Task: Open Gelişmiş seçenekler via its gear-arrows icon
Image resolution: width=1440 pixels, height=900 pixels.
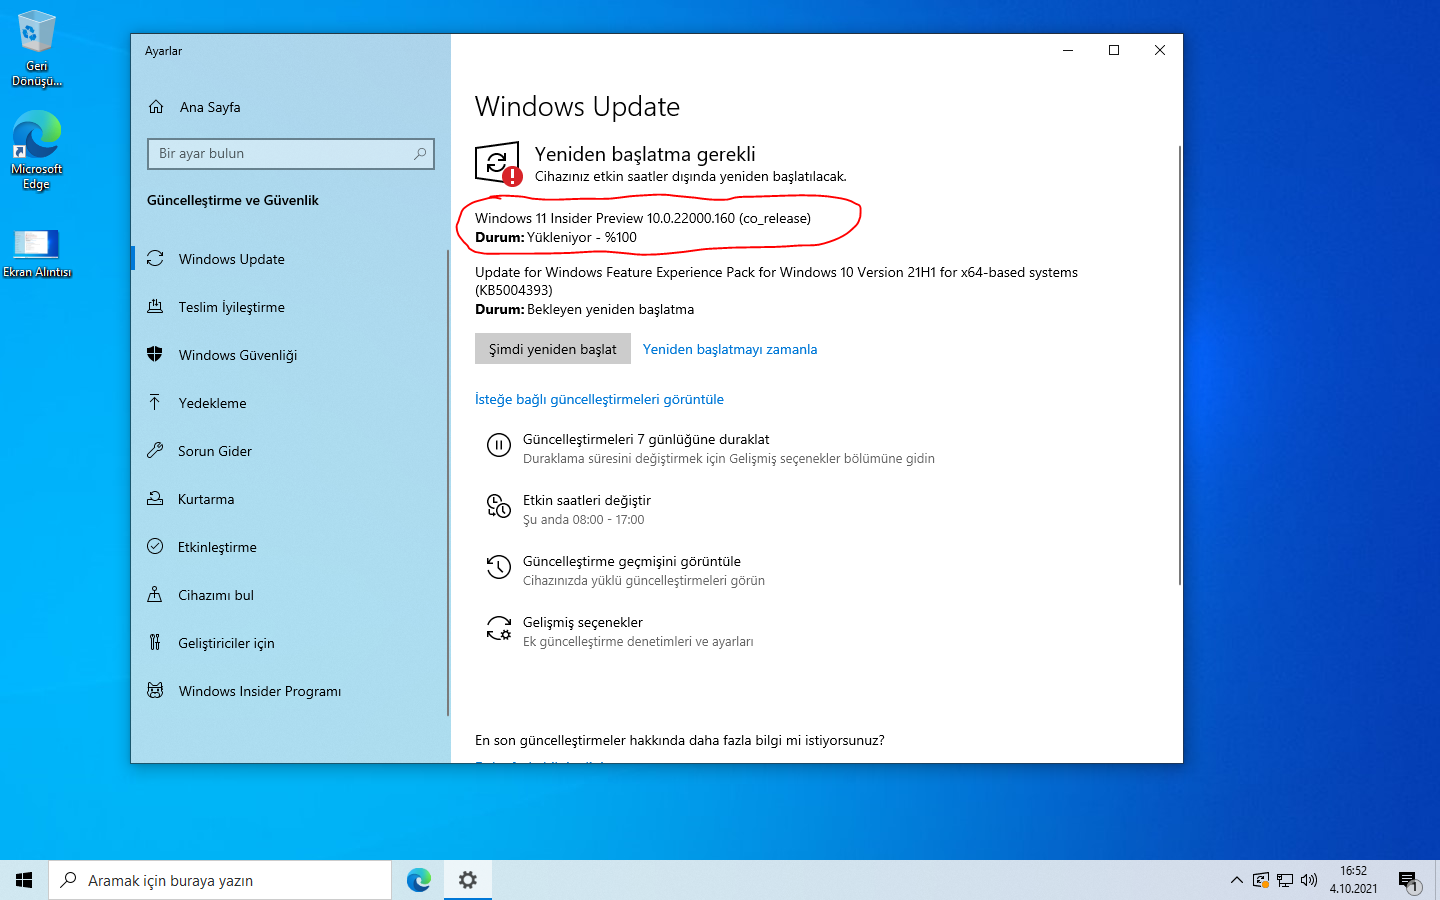Action: coord(499,628)
